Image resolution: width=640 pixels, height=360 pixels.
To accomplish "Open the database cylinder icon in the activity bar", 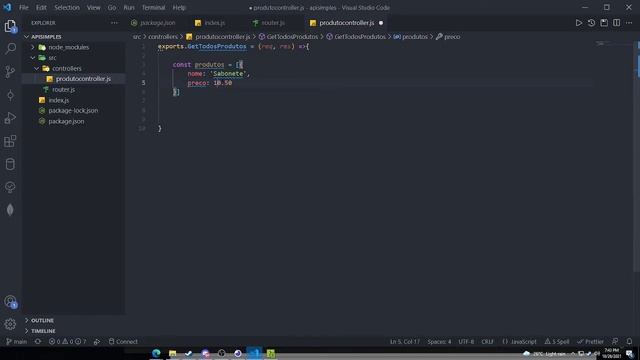I will [10, 164].
